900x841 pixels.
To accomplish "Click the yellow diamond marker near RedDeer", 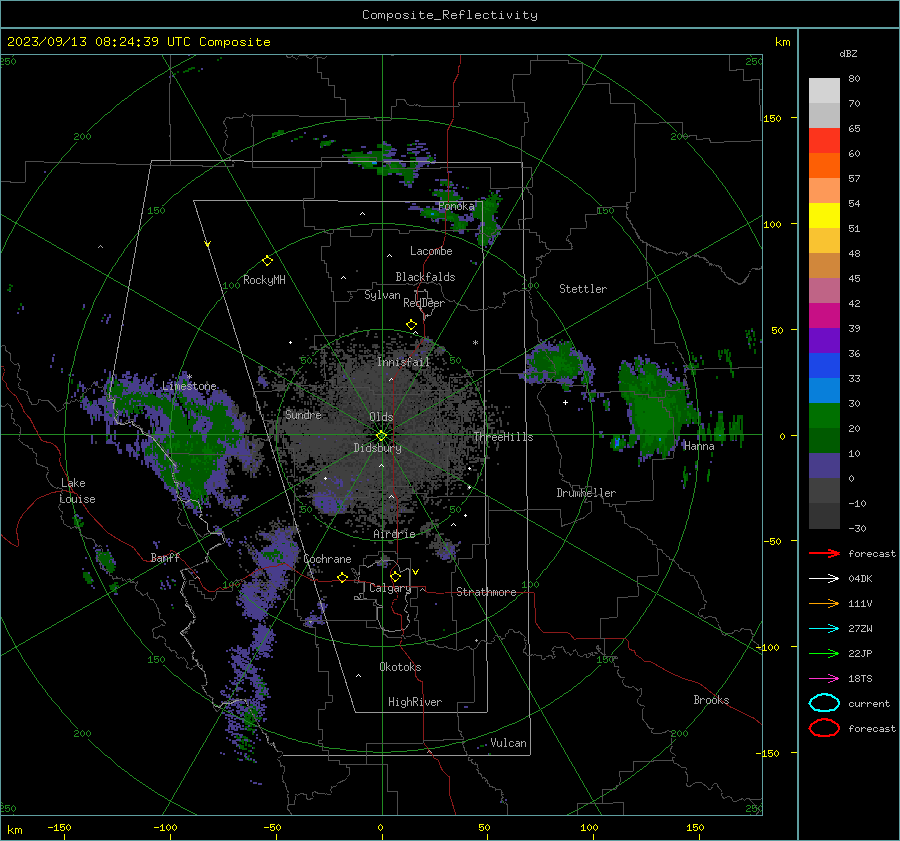I will [x=411, y=325].
